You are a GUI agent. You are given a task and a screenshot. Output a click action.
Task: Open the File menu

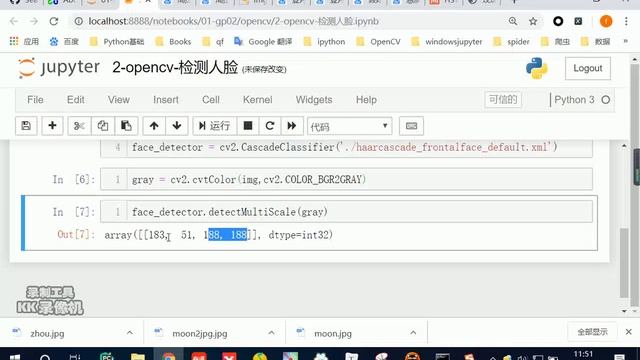tap(35, 100)
